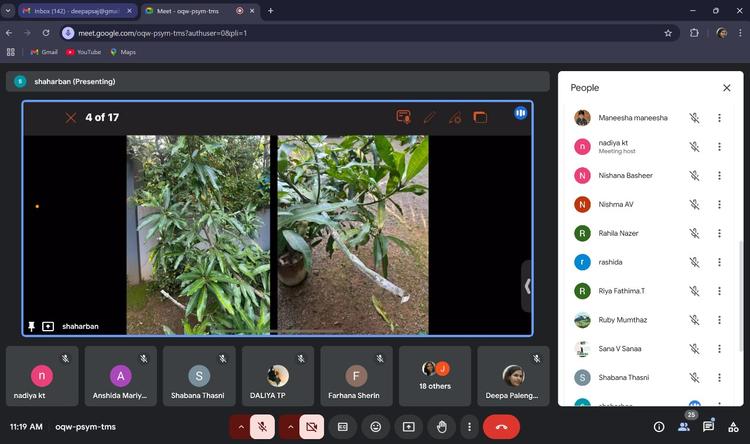
Task: Click the red leave call button
Action: point(501,426)
